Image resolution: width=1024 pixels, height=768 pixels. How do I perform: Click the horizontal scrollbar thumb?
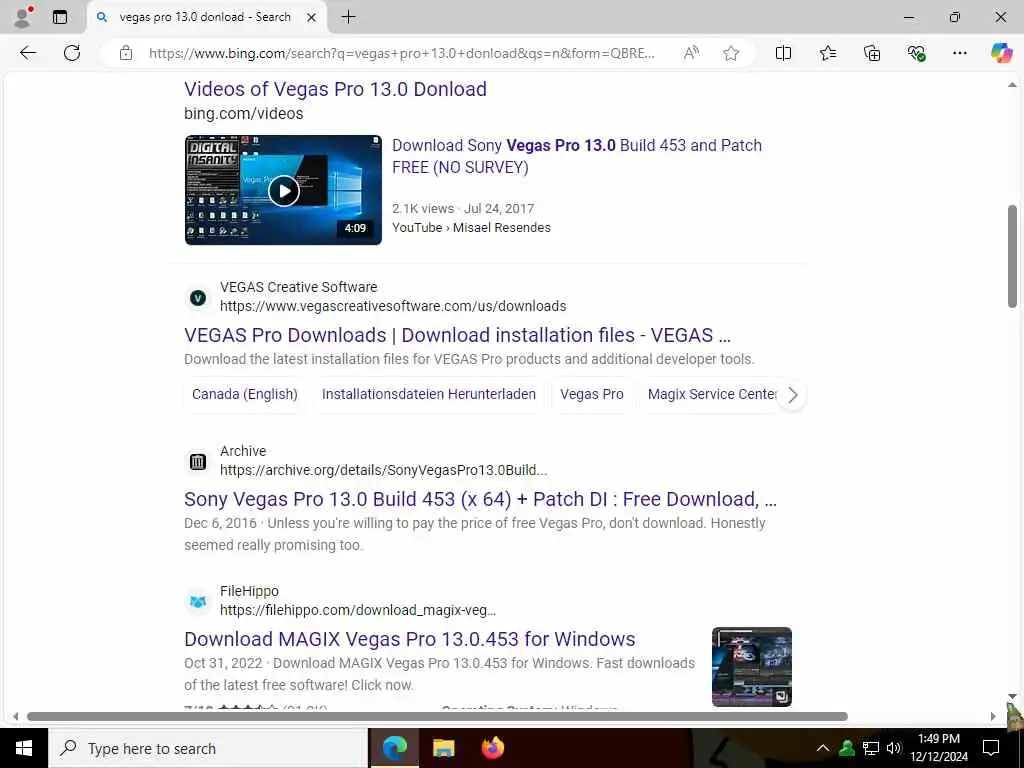point(437,716)
